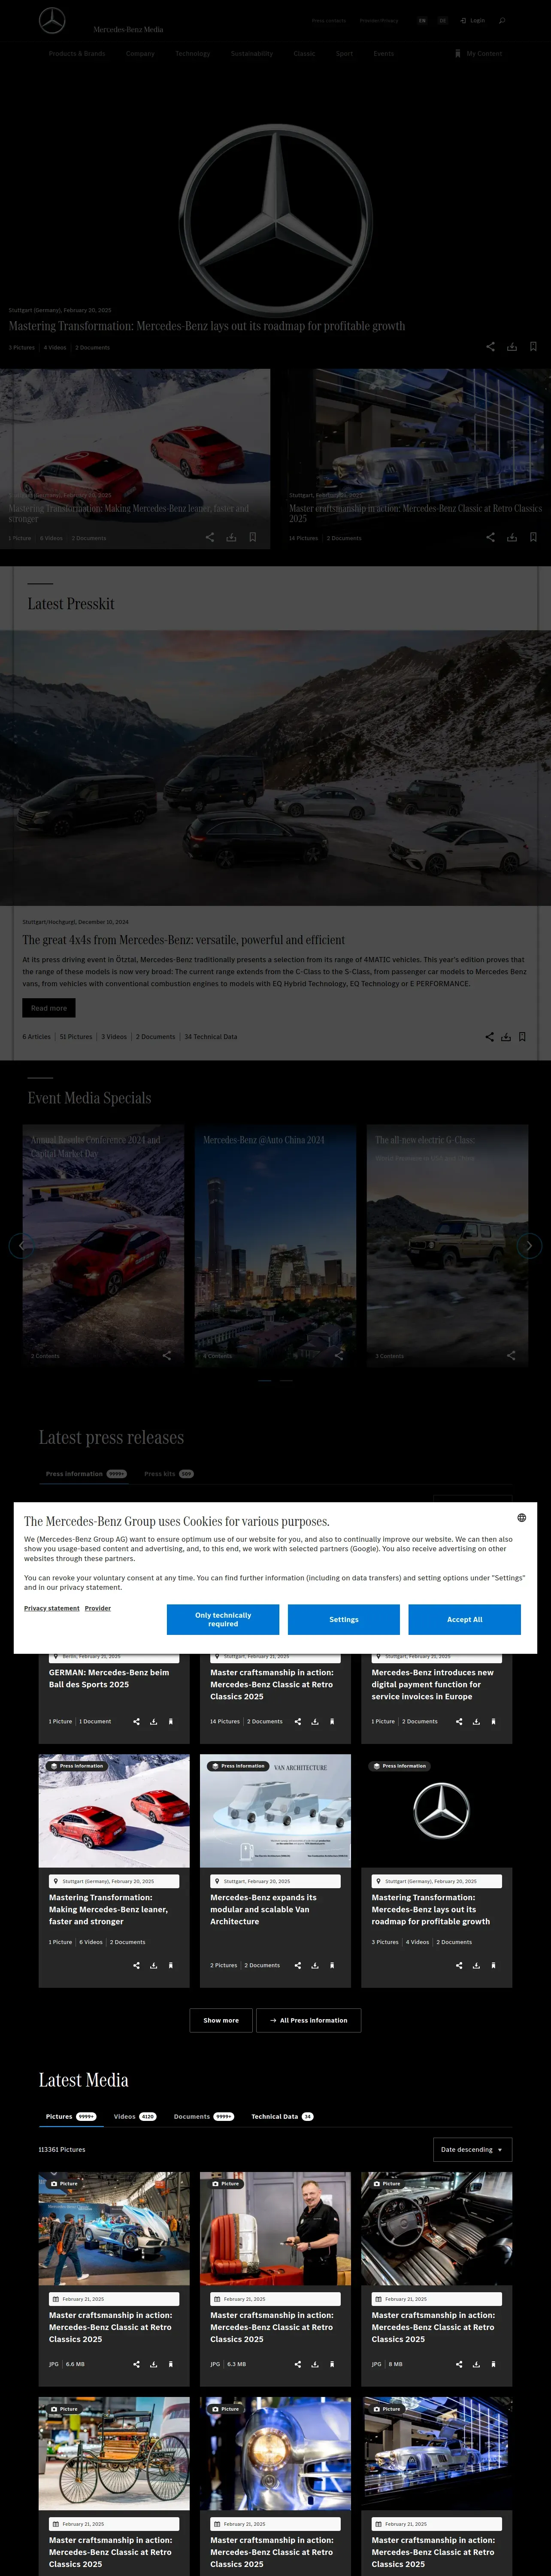Open the Van Architecture press release thumbnail

[x=275, y=1810]
